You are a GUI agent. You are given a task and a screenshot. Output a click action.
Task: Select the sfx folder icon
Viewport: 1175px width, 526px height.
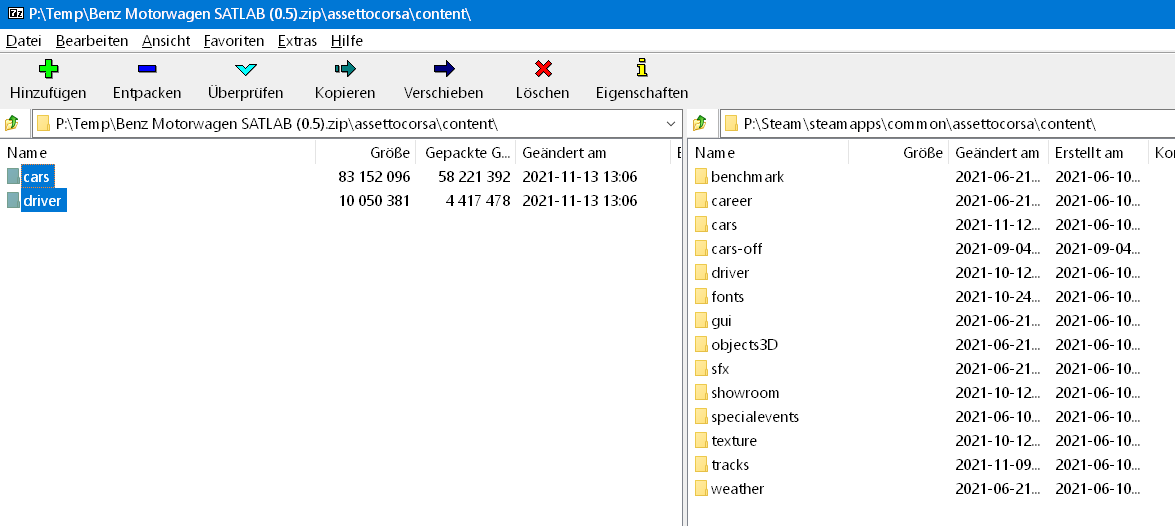701,369
